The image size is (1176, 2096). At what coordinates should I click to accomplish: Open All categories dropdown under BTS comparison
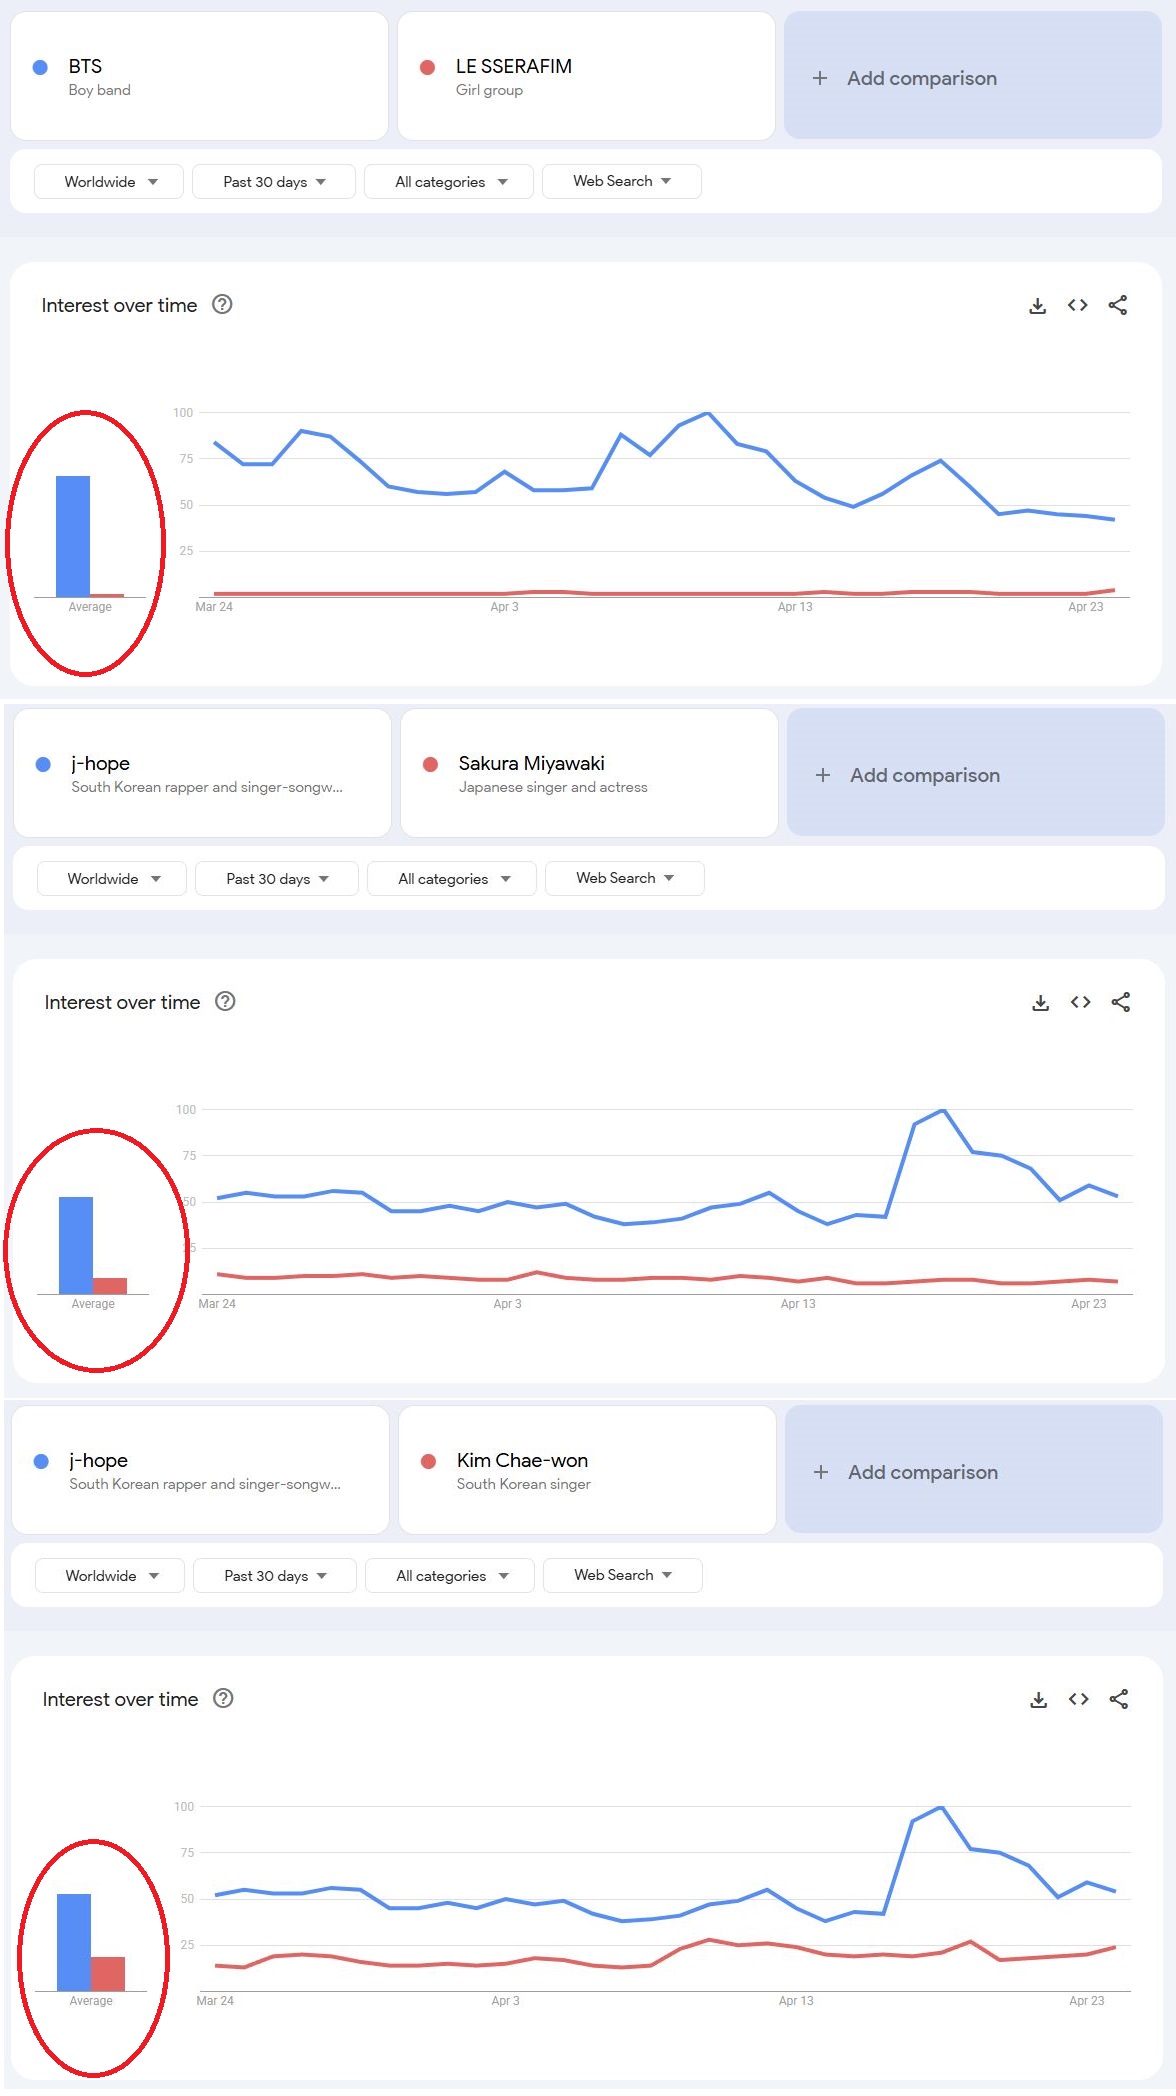[x=449, y=182]
